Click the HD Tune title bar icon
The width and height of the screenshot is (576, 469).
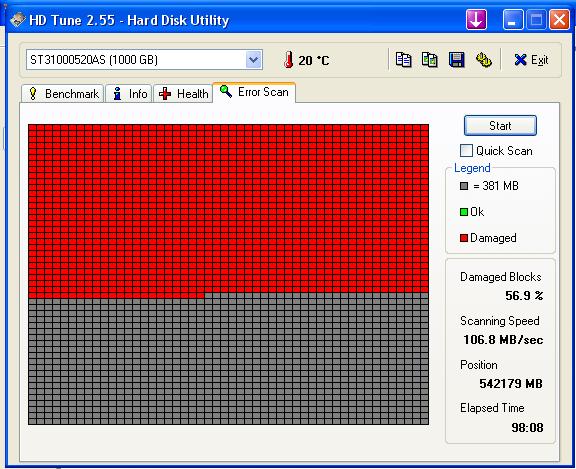pos(17,20)
